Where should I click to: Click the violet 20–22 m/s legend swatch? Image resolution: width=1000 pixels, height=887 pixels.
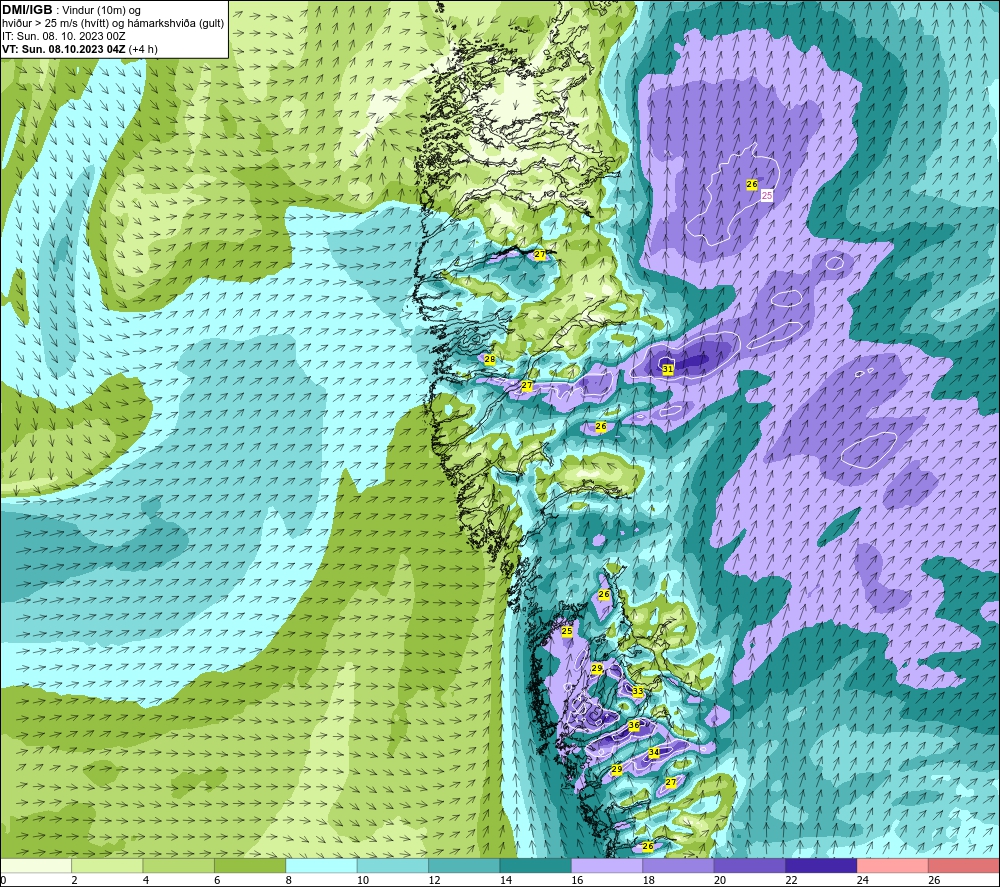coord(750,865)
